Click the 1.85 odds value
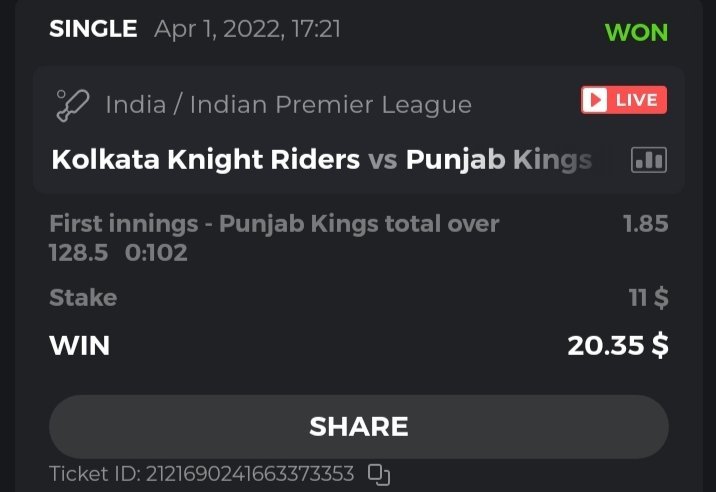The width and height of the screenshot is (716, 492). point(645,224)
